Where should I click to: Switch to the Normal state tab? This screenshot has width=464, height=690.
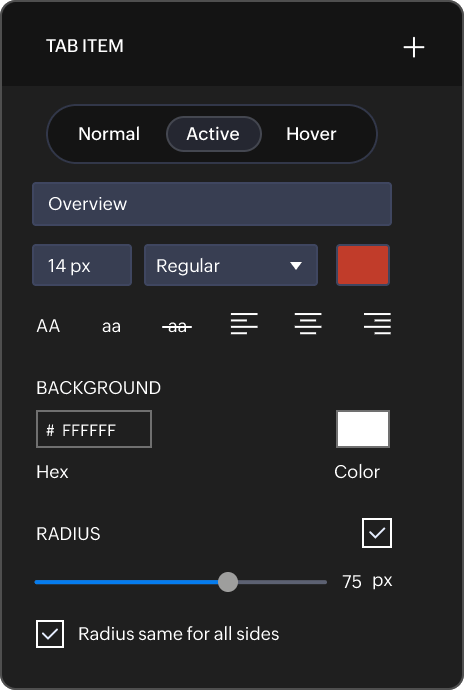coord(109,134)
